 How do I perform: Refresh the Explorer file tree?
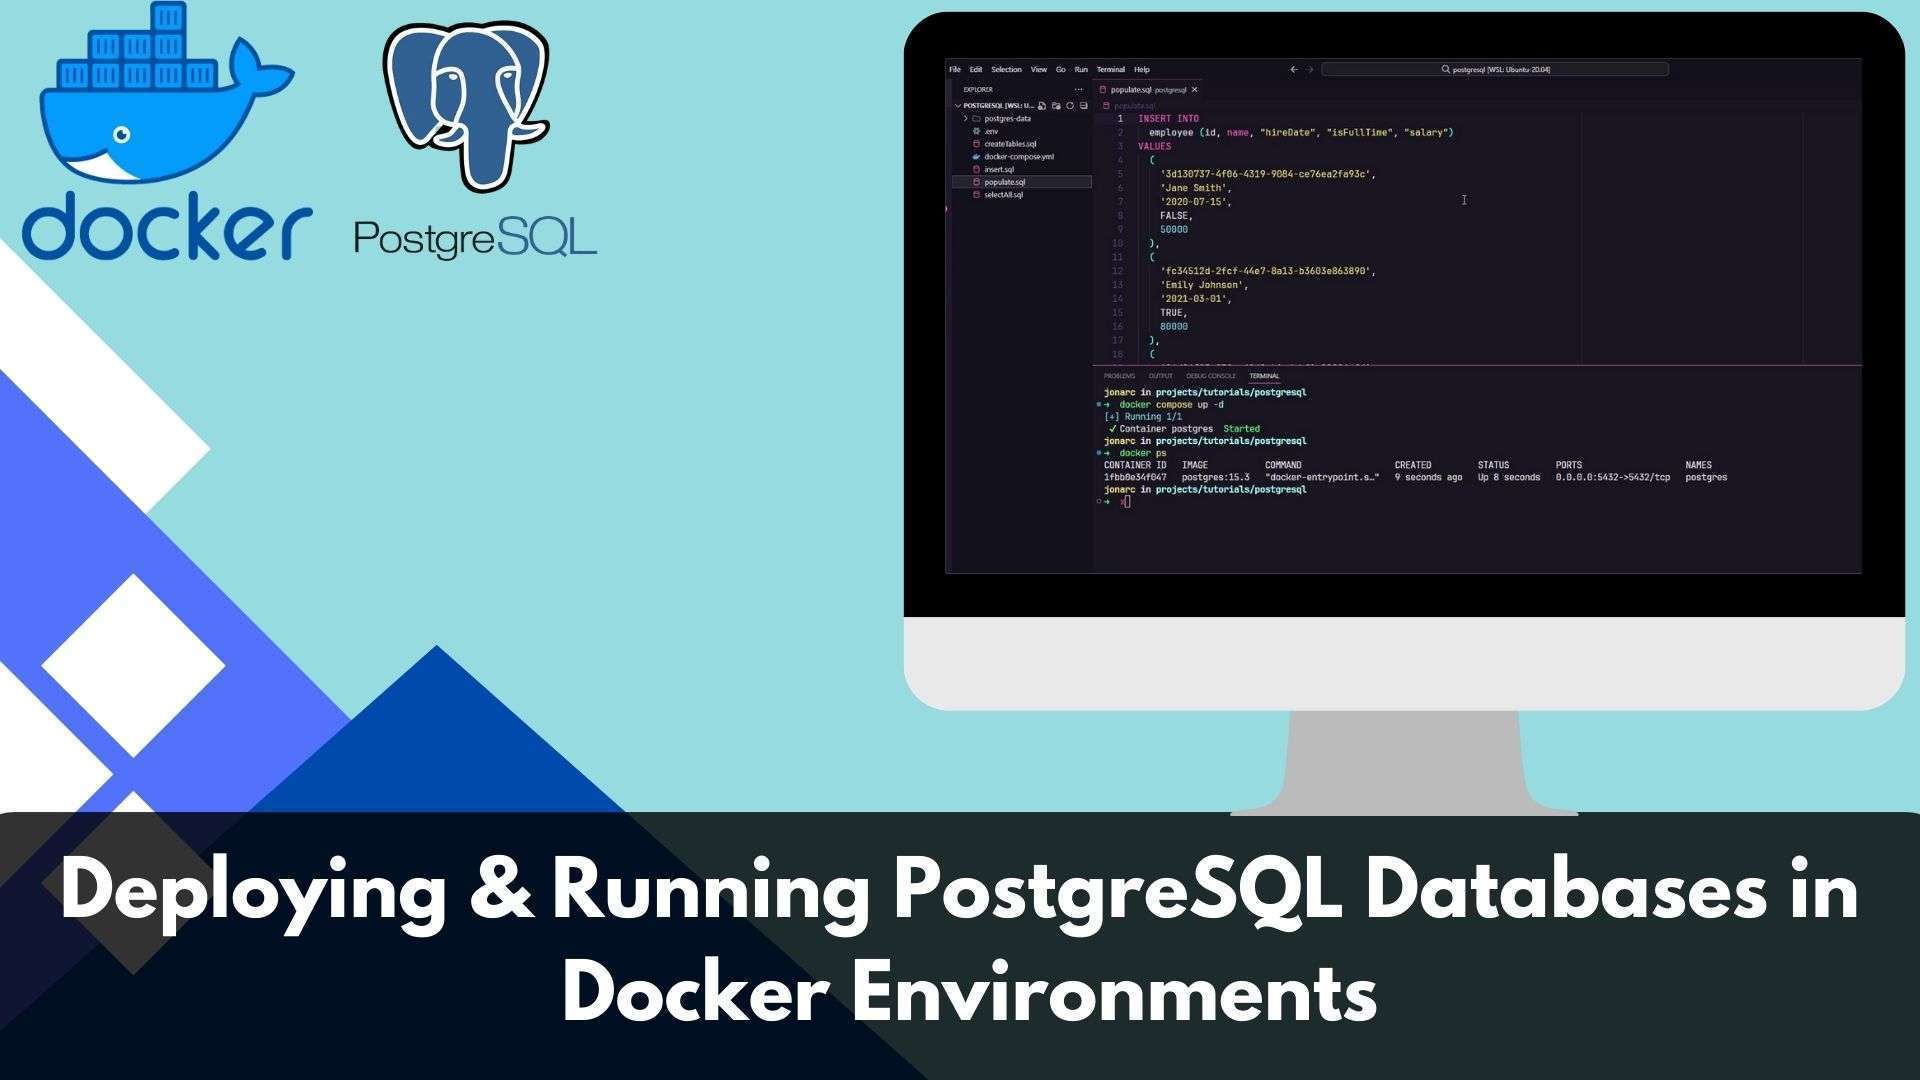[x=1070, y=105]
